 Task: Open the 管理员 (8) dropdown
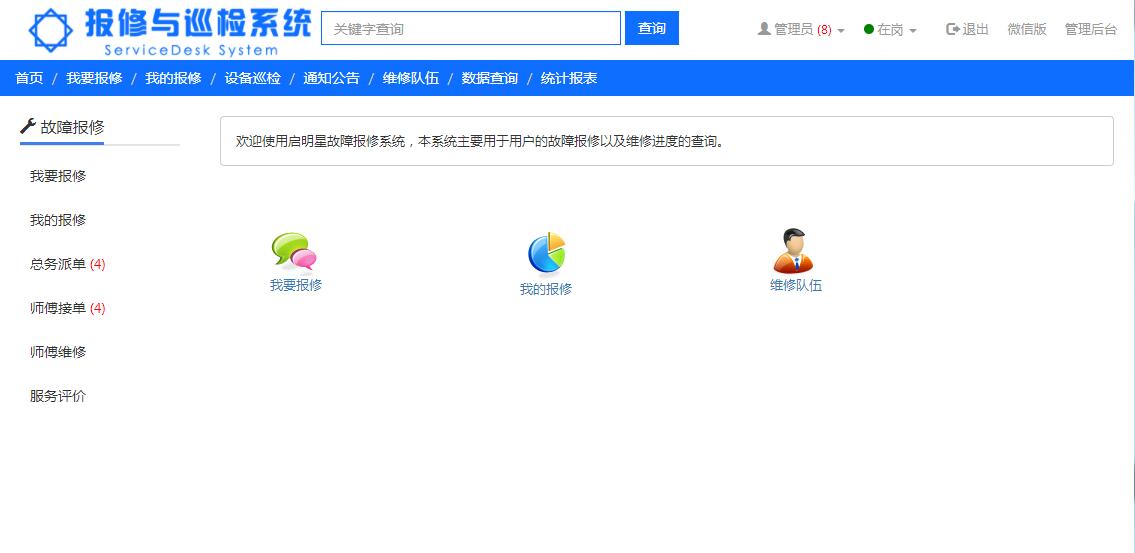[x=801, y=30]
